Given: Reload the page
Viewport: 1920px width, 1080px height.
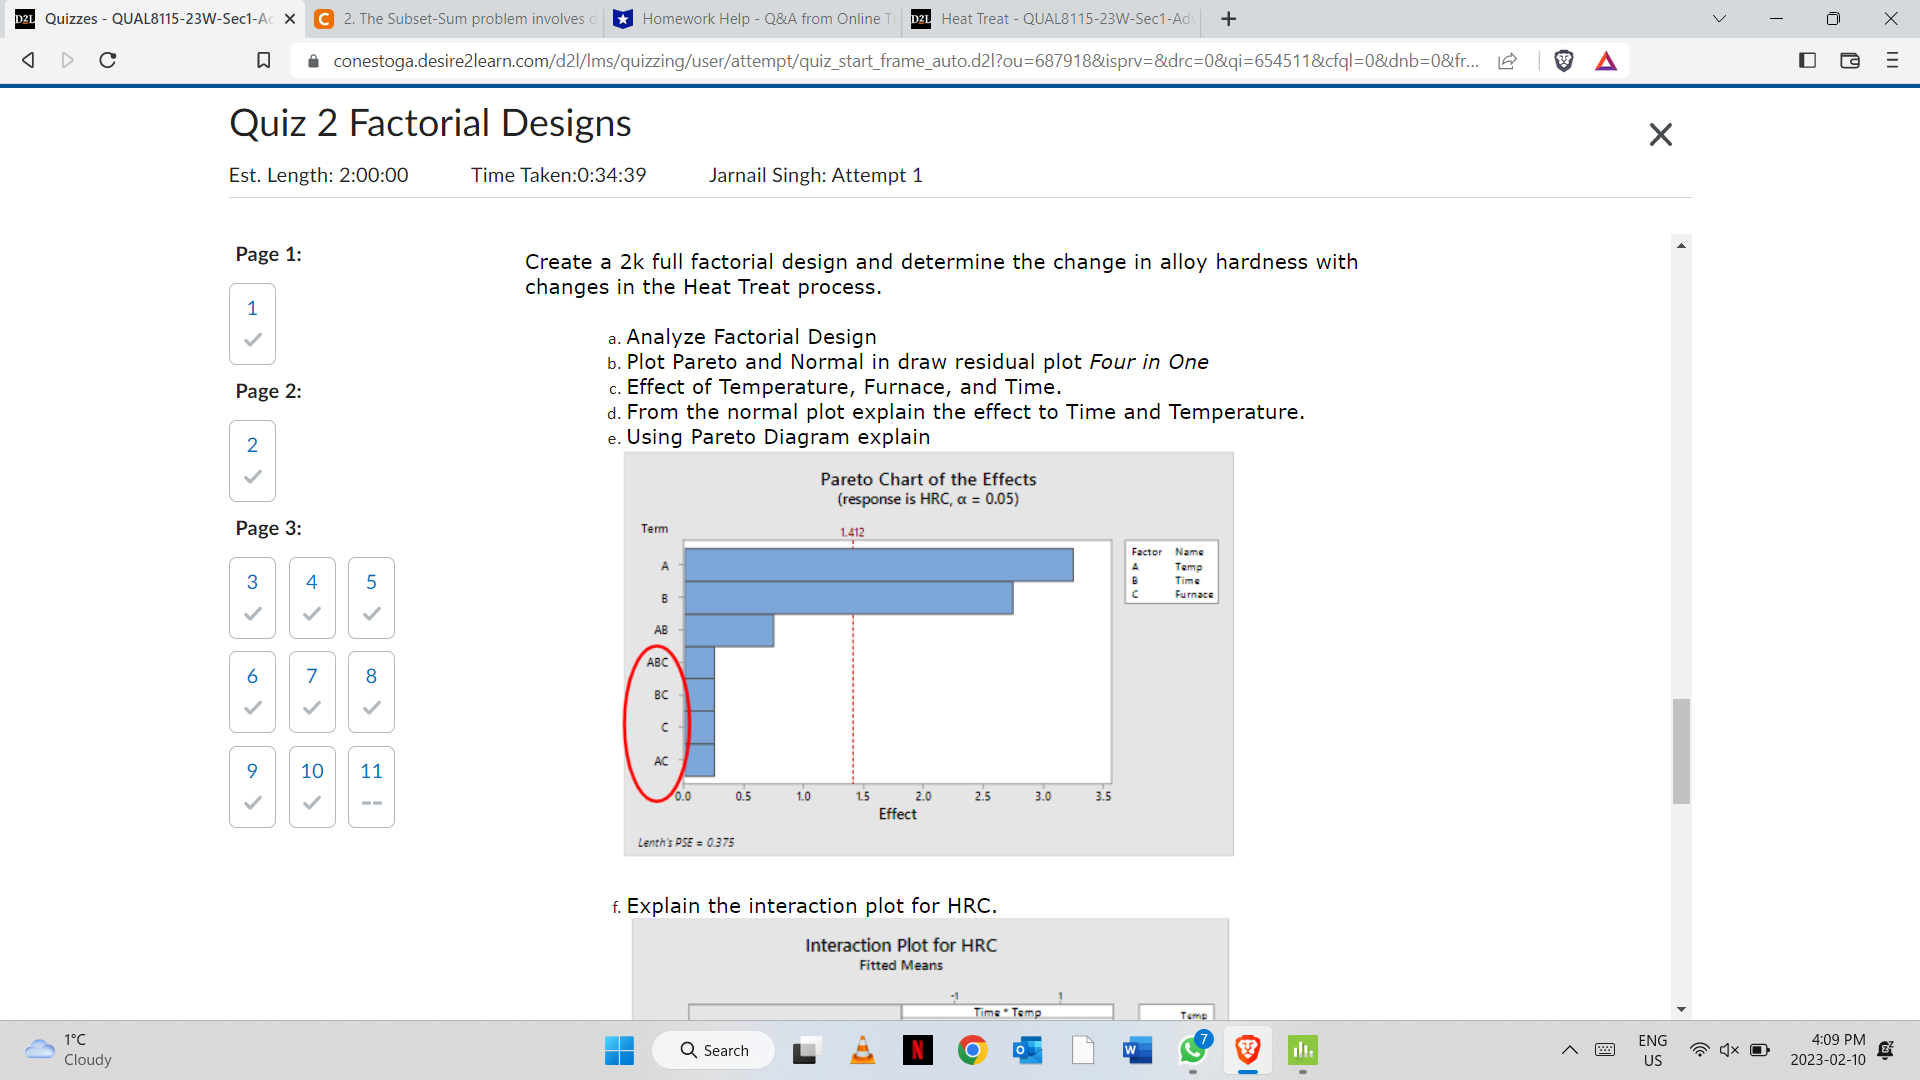Looking at the screenshot, I should [107, 61].
